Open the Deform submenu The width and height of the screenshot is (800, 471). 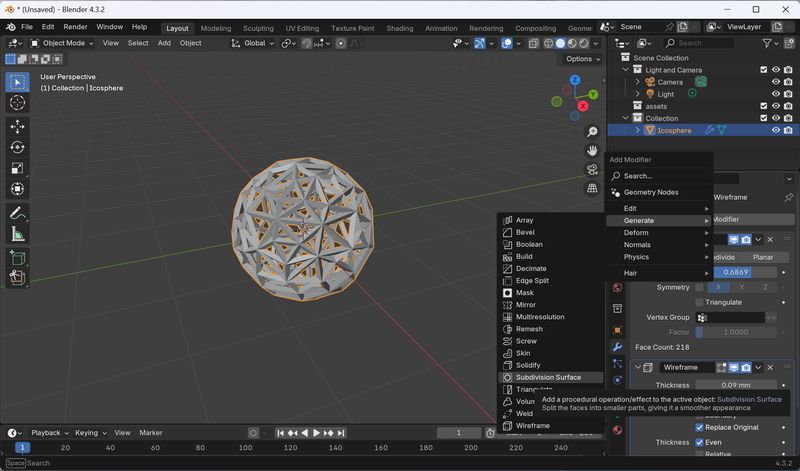point(659,233)
